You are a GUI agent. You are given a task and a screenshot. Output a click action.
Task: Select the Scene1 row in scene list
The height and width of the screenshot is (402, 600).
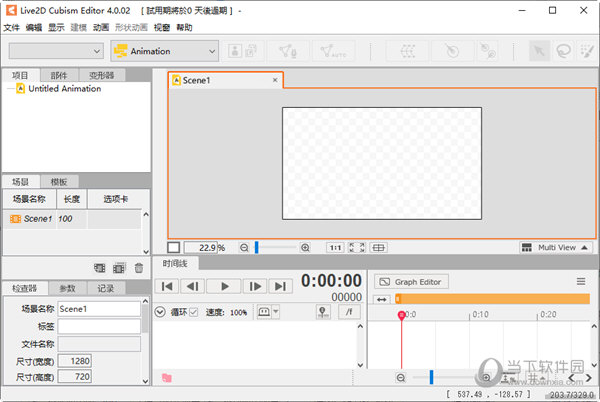point(72,219)
